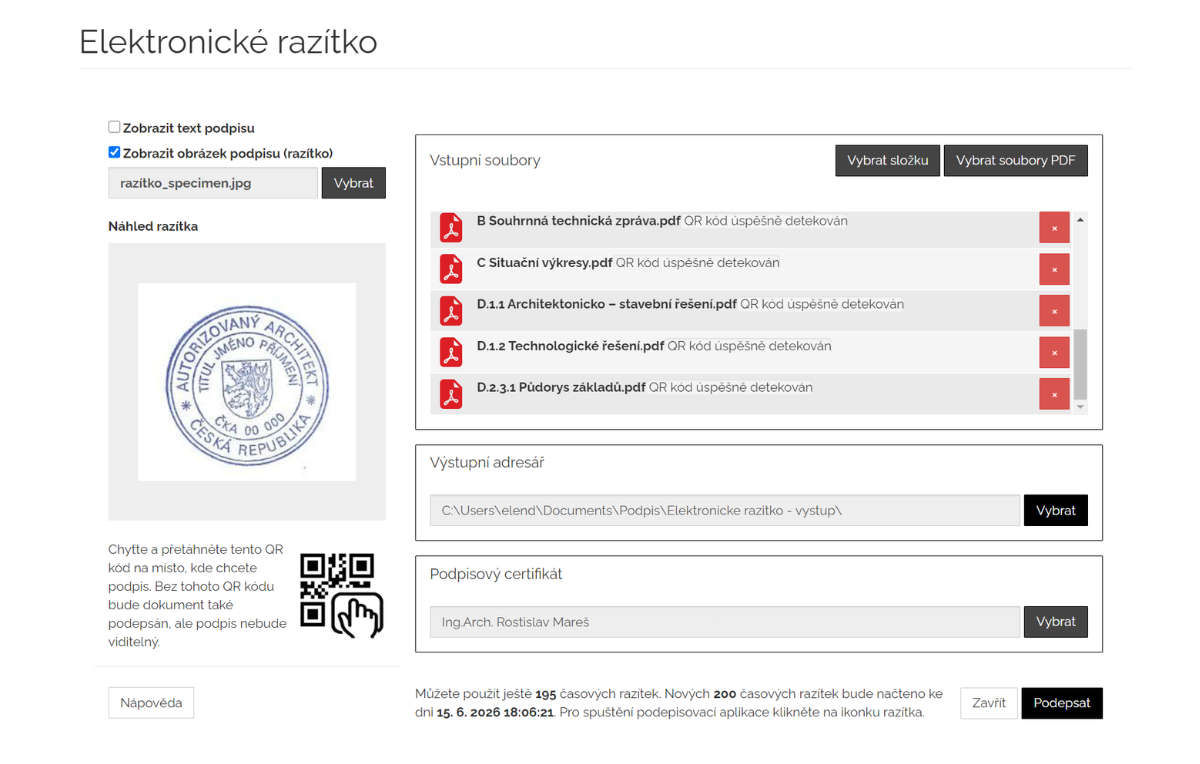Click the Vstupní soubory heading
Viewport: 1200px width, 764px height.
click(485, 160)
